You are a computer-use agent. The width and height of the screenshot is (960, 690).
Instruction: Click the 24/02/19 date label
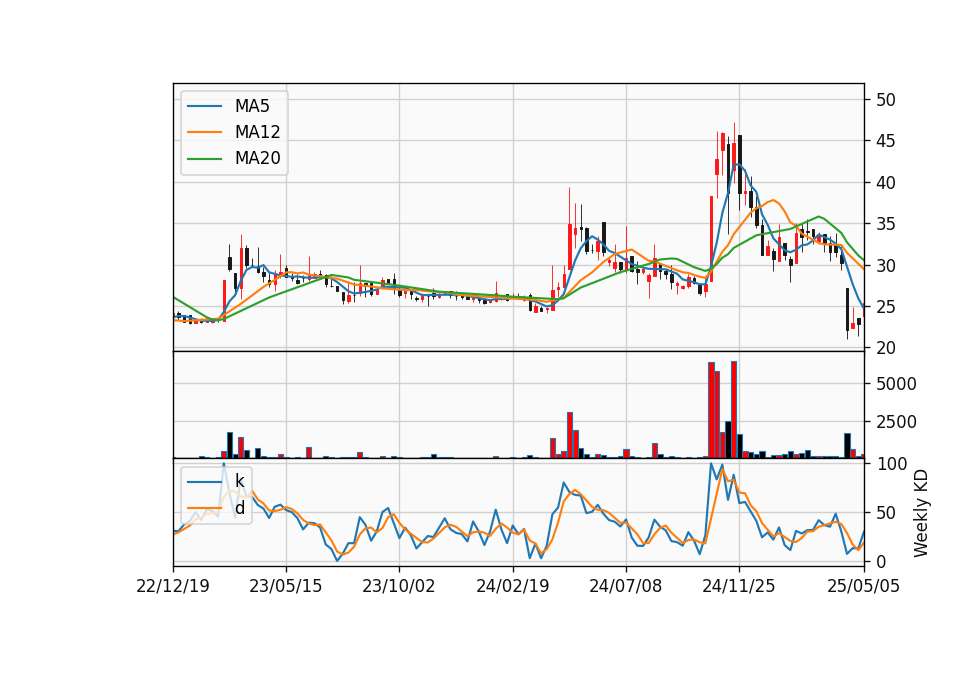512,586
